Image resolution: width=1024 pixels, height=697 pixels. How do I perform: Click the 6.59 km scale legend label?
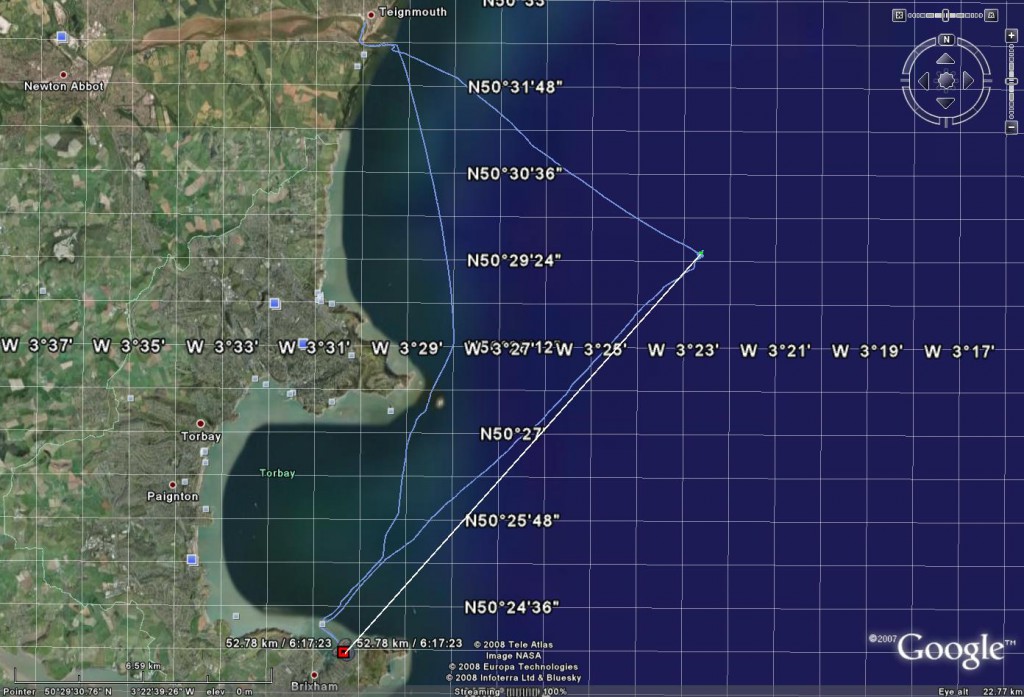click(x=143, y=666)
